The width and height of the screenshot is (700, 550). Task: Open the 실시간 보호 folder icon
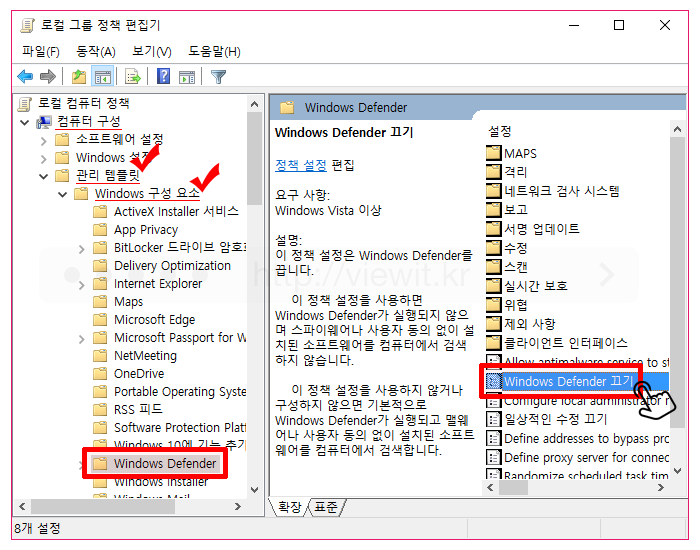[493, 286]
